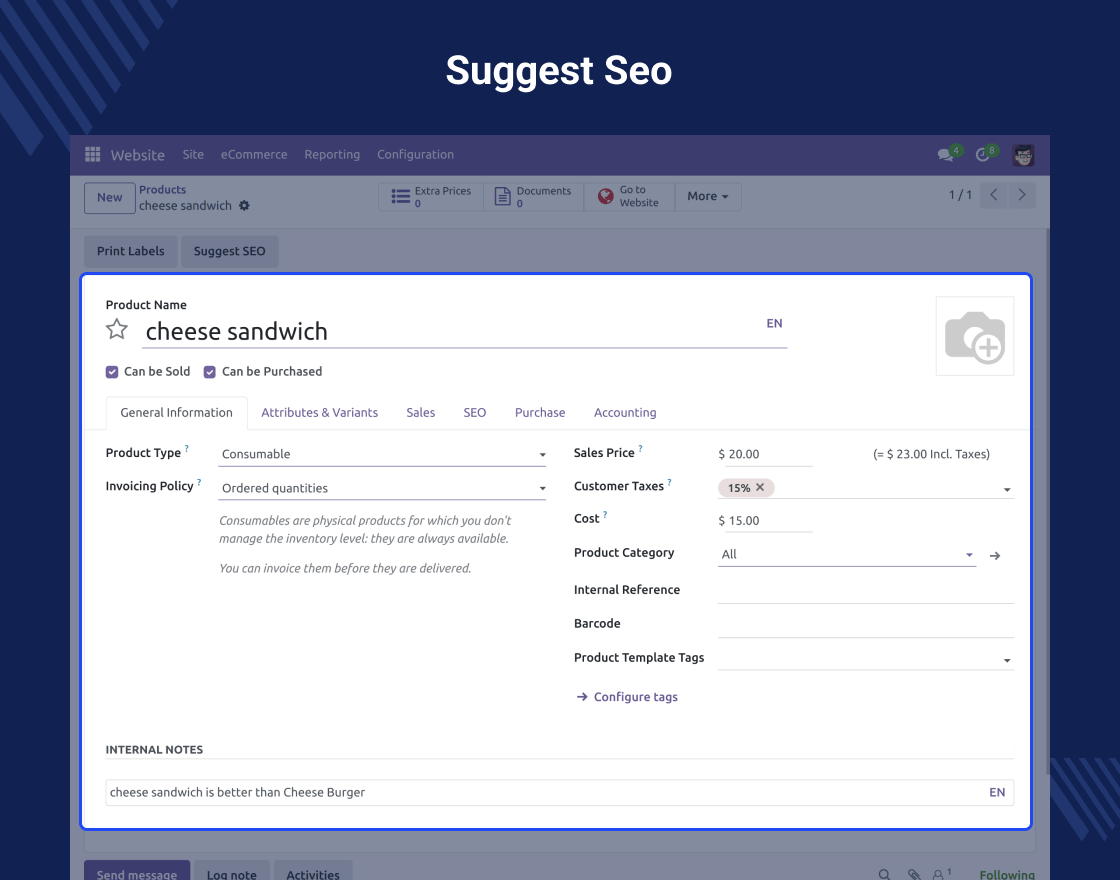Click EN translate button in internal notes
This screenshot has width=1120, height=880.
tap(997, 792)
